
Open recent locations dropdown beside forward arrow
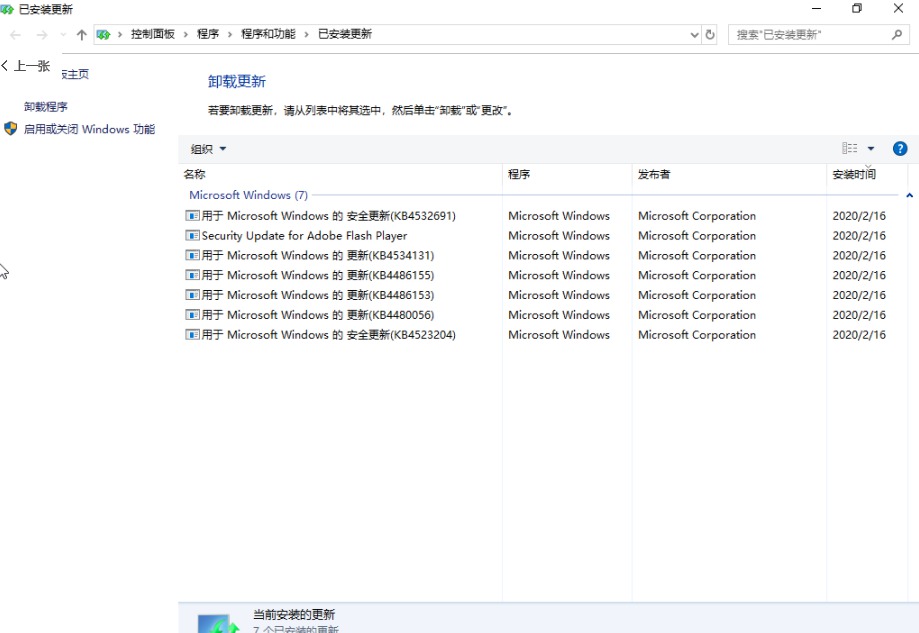tap(63, 35)
